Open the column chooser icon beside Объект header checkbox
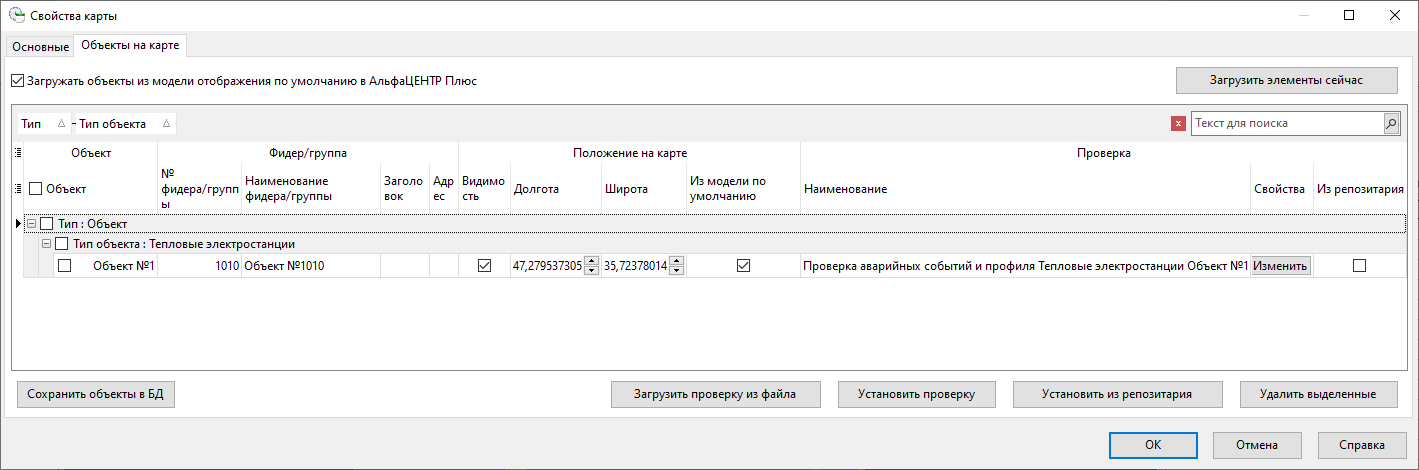Viewport: 1419px width, 470px height. click(18, 188)
